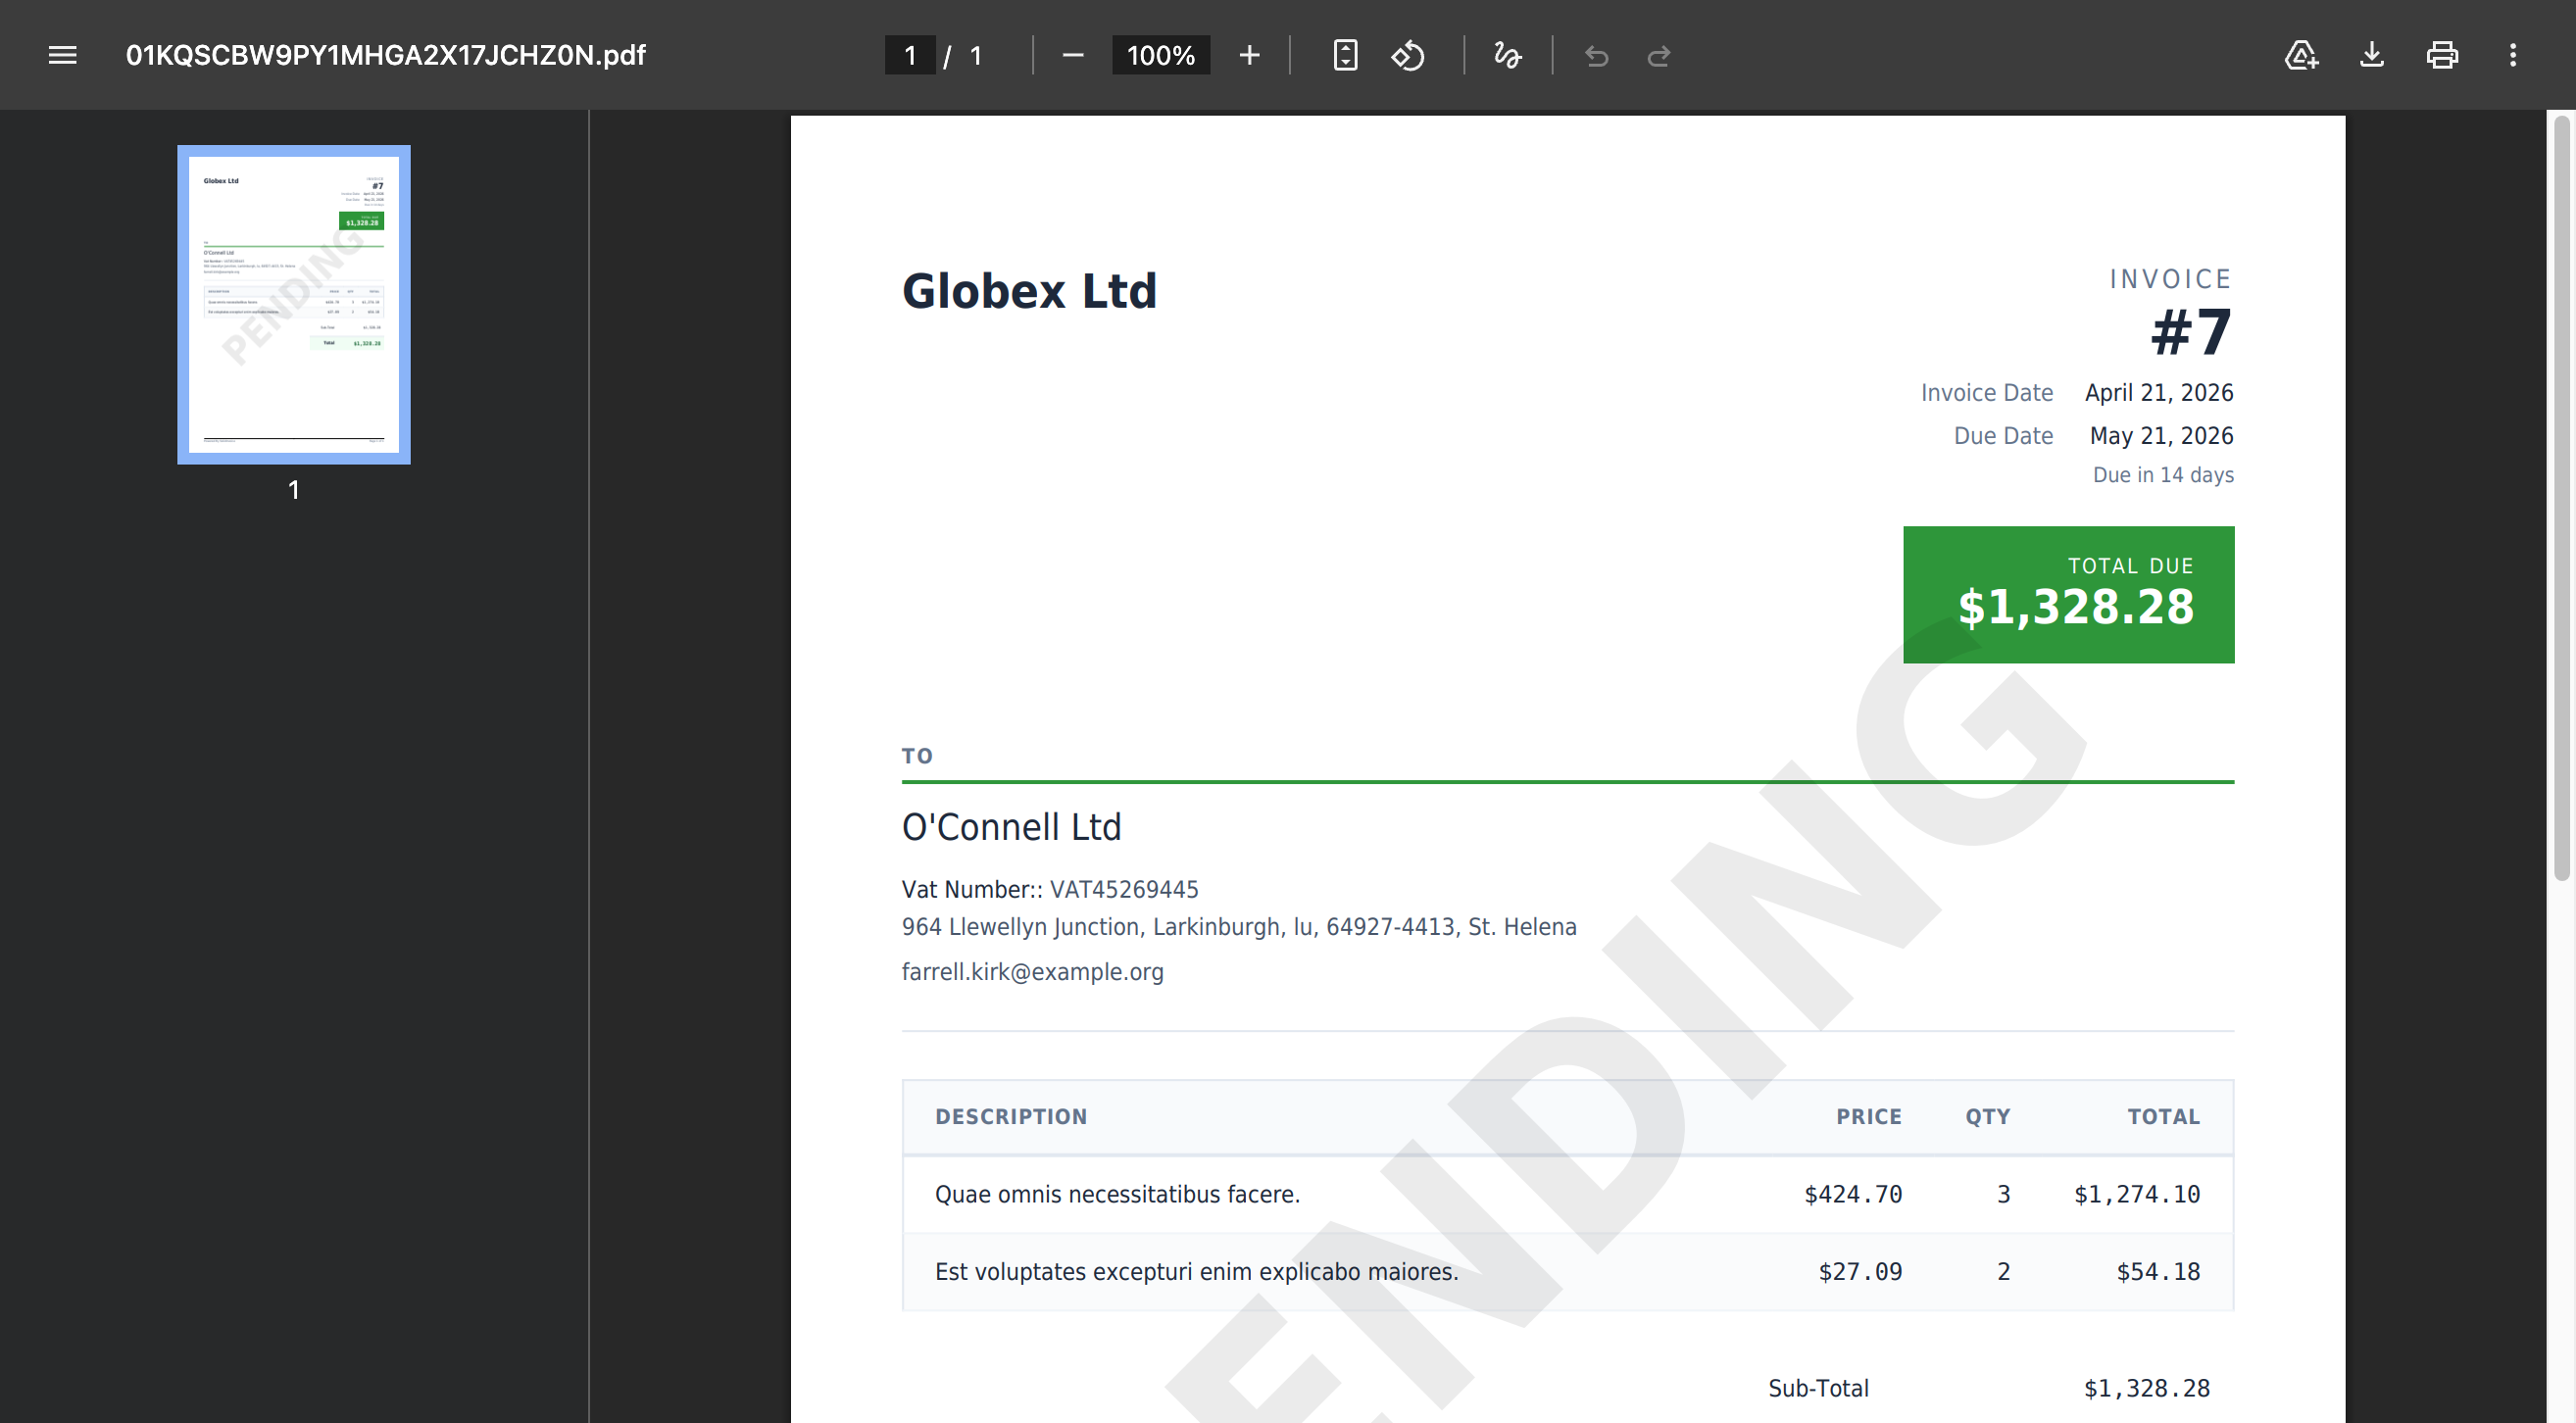The width and height of the screenshot is (2576, 1423).
Task: Click the 'TOTAL DUE' label
Action: 2130,566
